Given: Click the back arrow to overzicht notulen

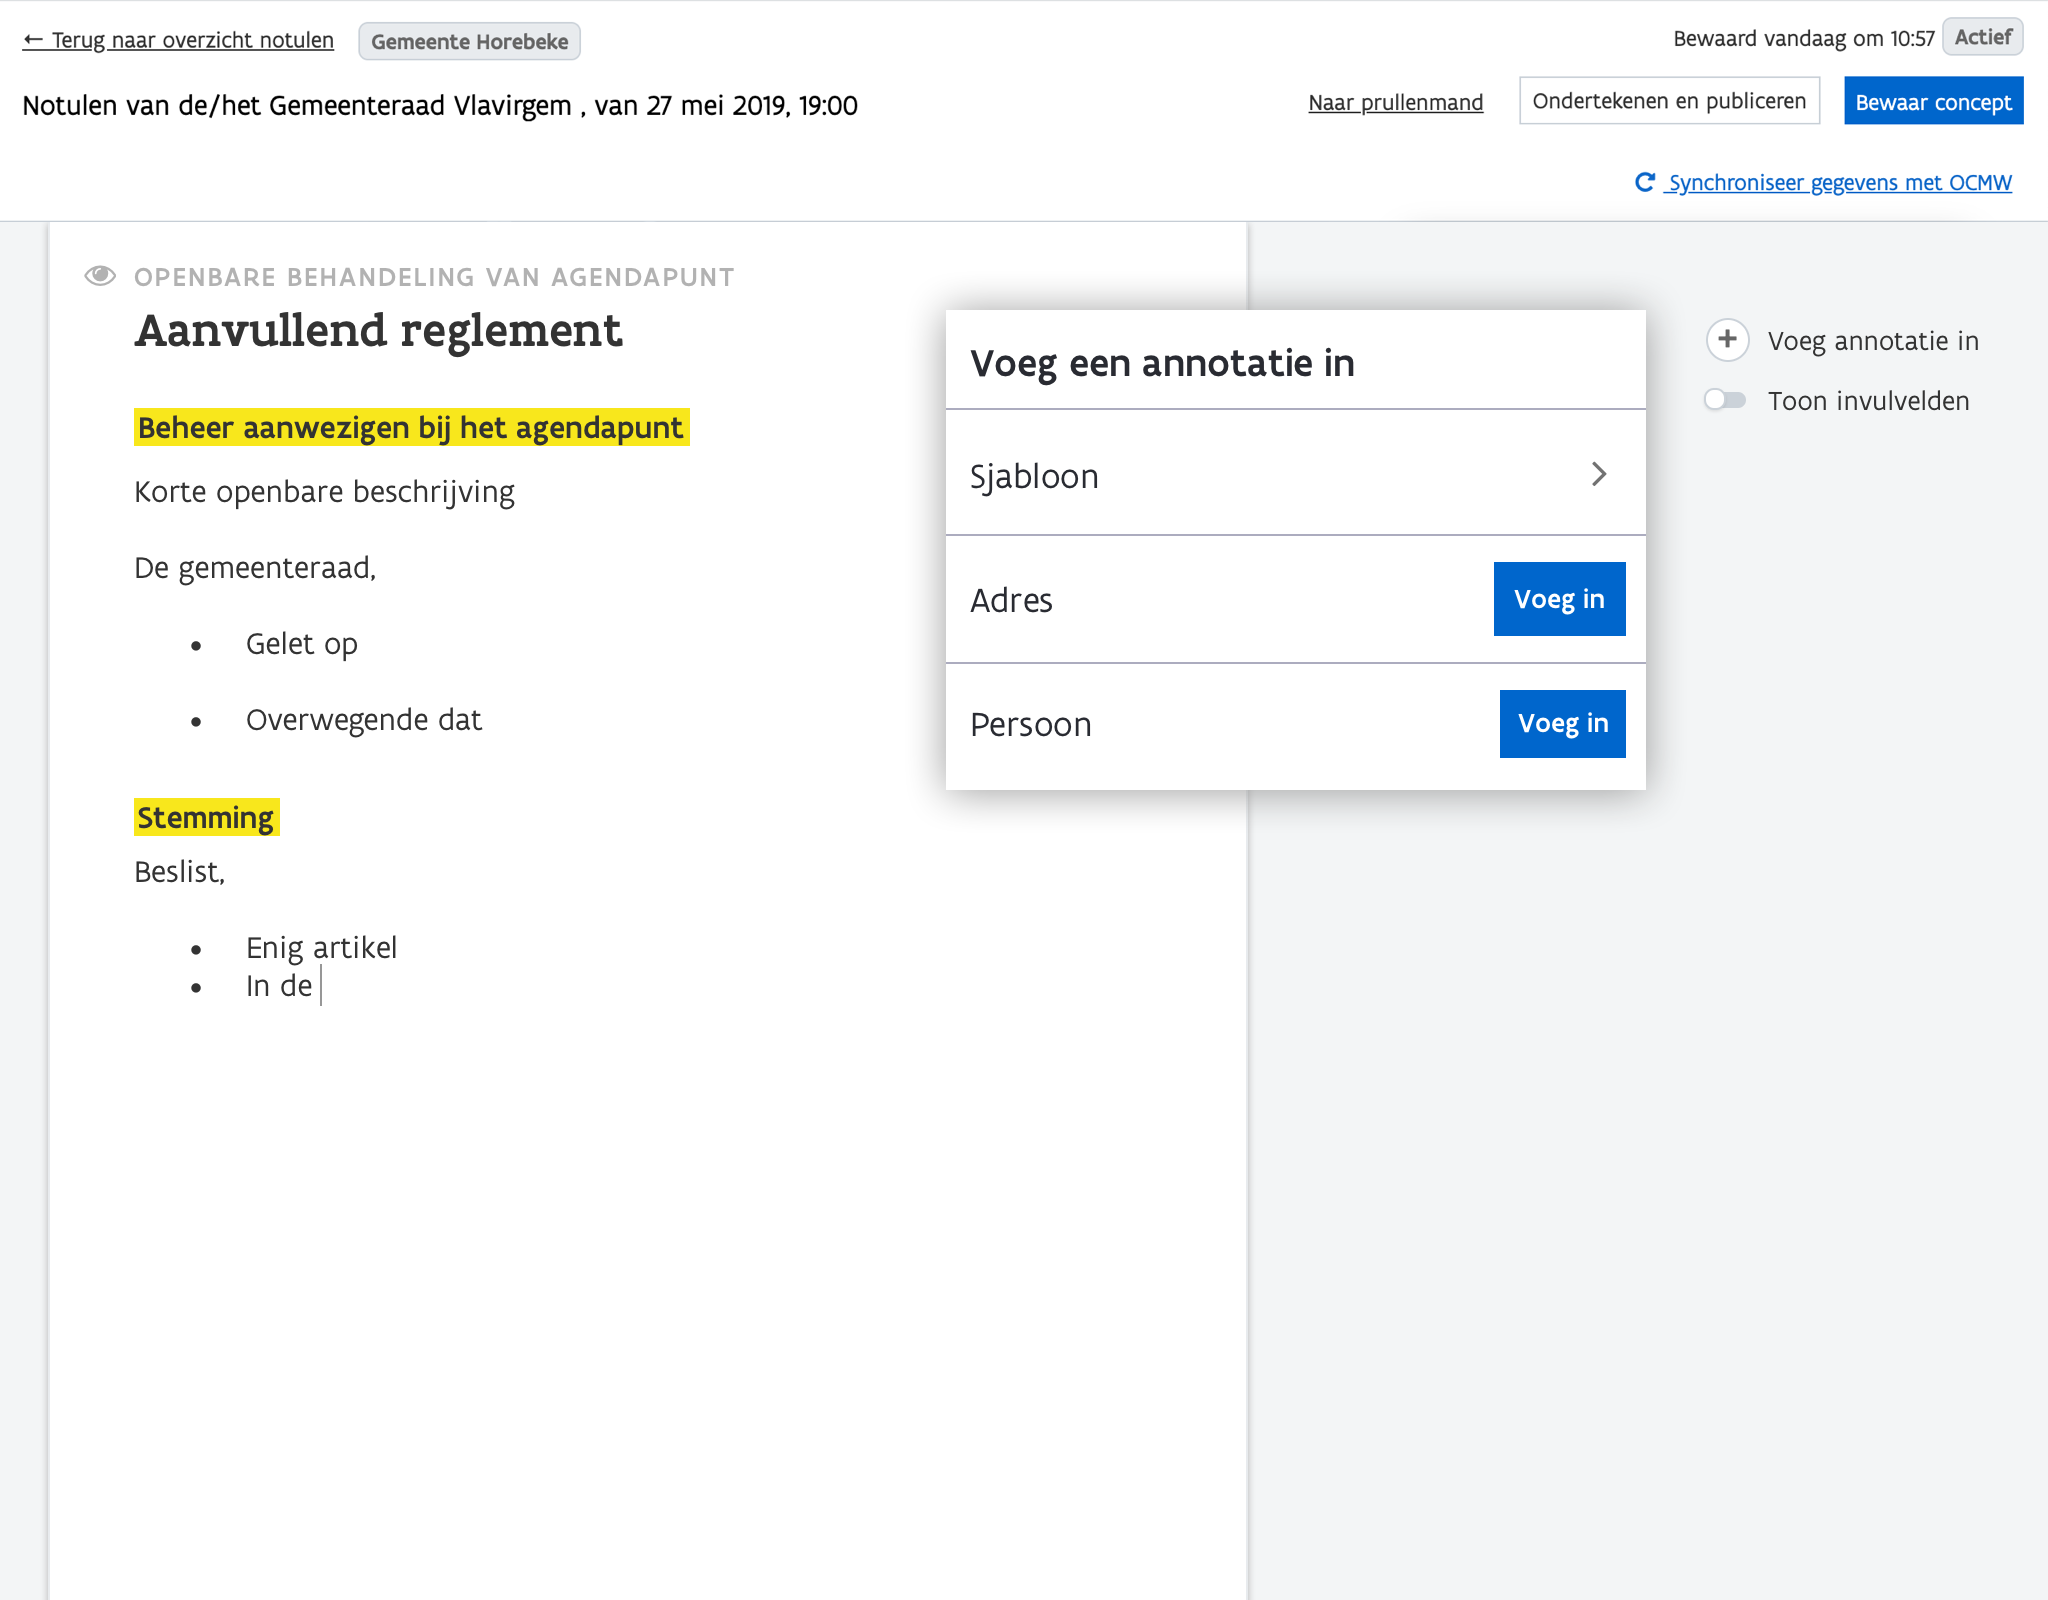Looking at the screenshot, I should [x=33, y=40].
